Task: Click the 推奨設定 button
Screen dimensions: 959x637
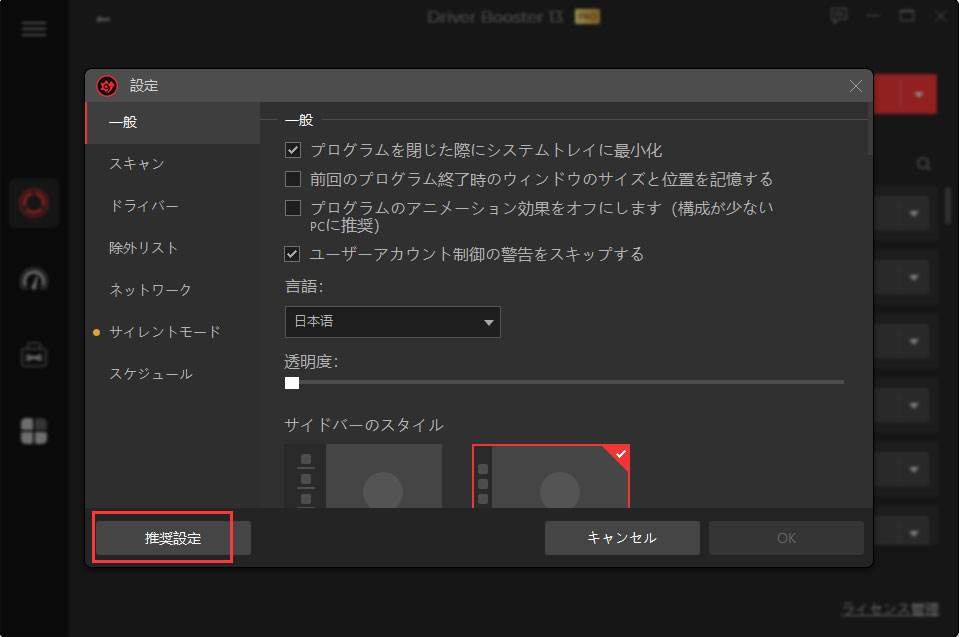Action: point(173,538)
